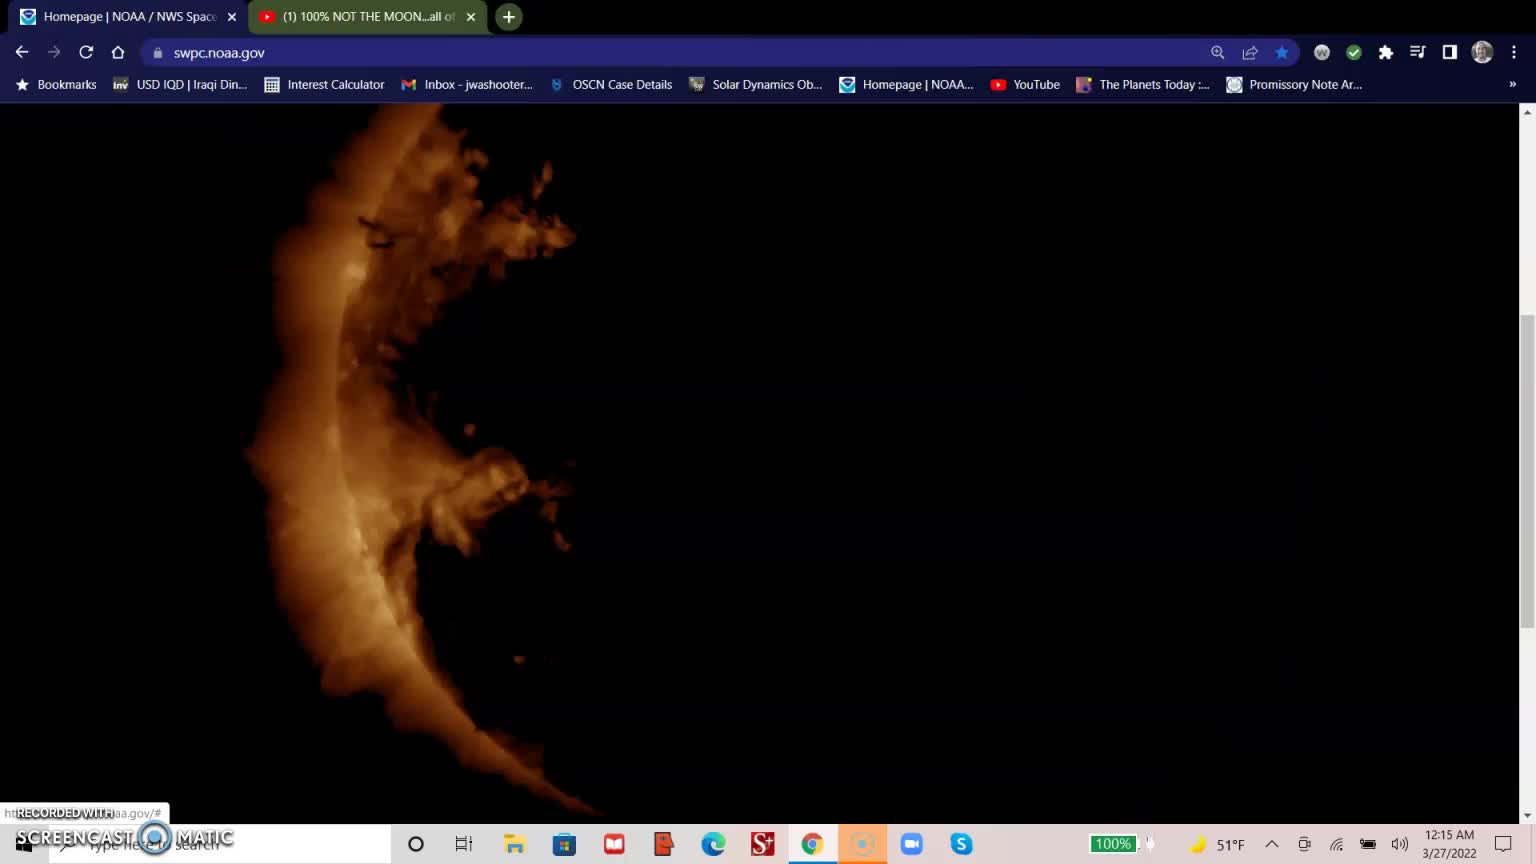
Task: Open the Homepage | NOAA... bookmark
Action: tap(906, 85)
